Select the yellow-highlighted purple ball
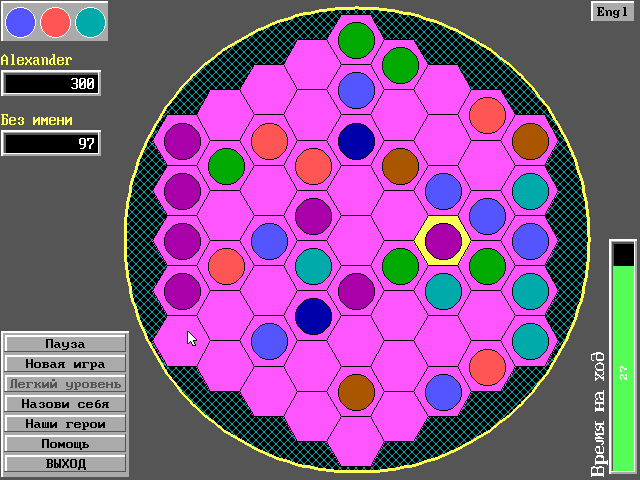640x480 pixels. (x=443, y=241)
